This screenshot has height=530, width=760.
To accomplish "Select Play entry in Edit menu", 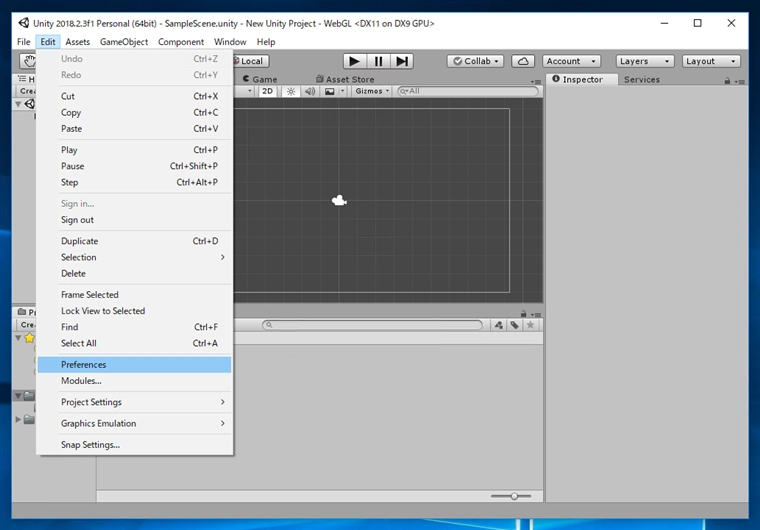I will click(x=134, y=150).
